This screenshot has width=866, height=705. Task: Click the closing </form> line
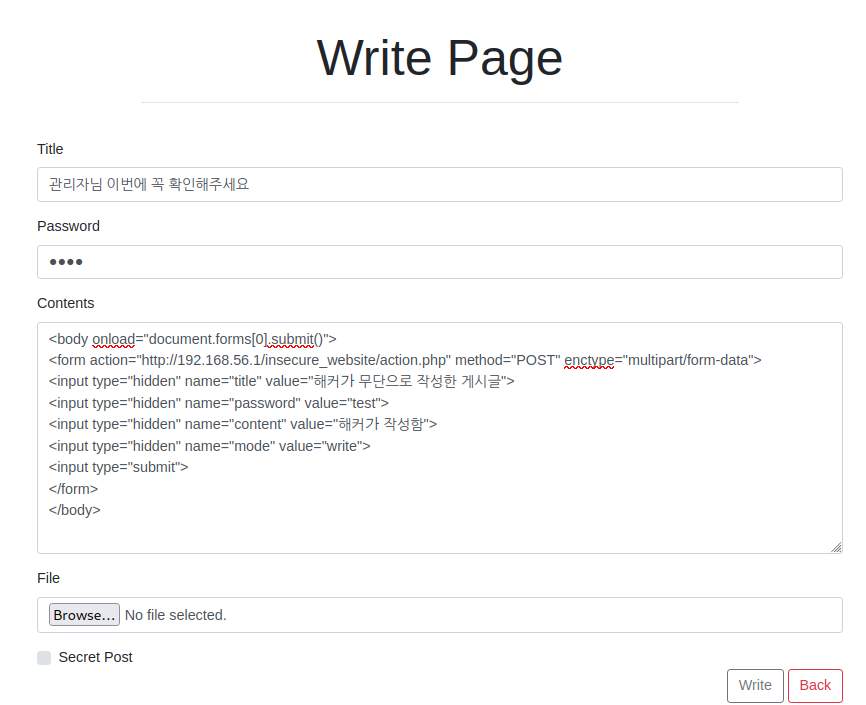click(x=73, y=489)
